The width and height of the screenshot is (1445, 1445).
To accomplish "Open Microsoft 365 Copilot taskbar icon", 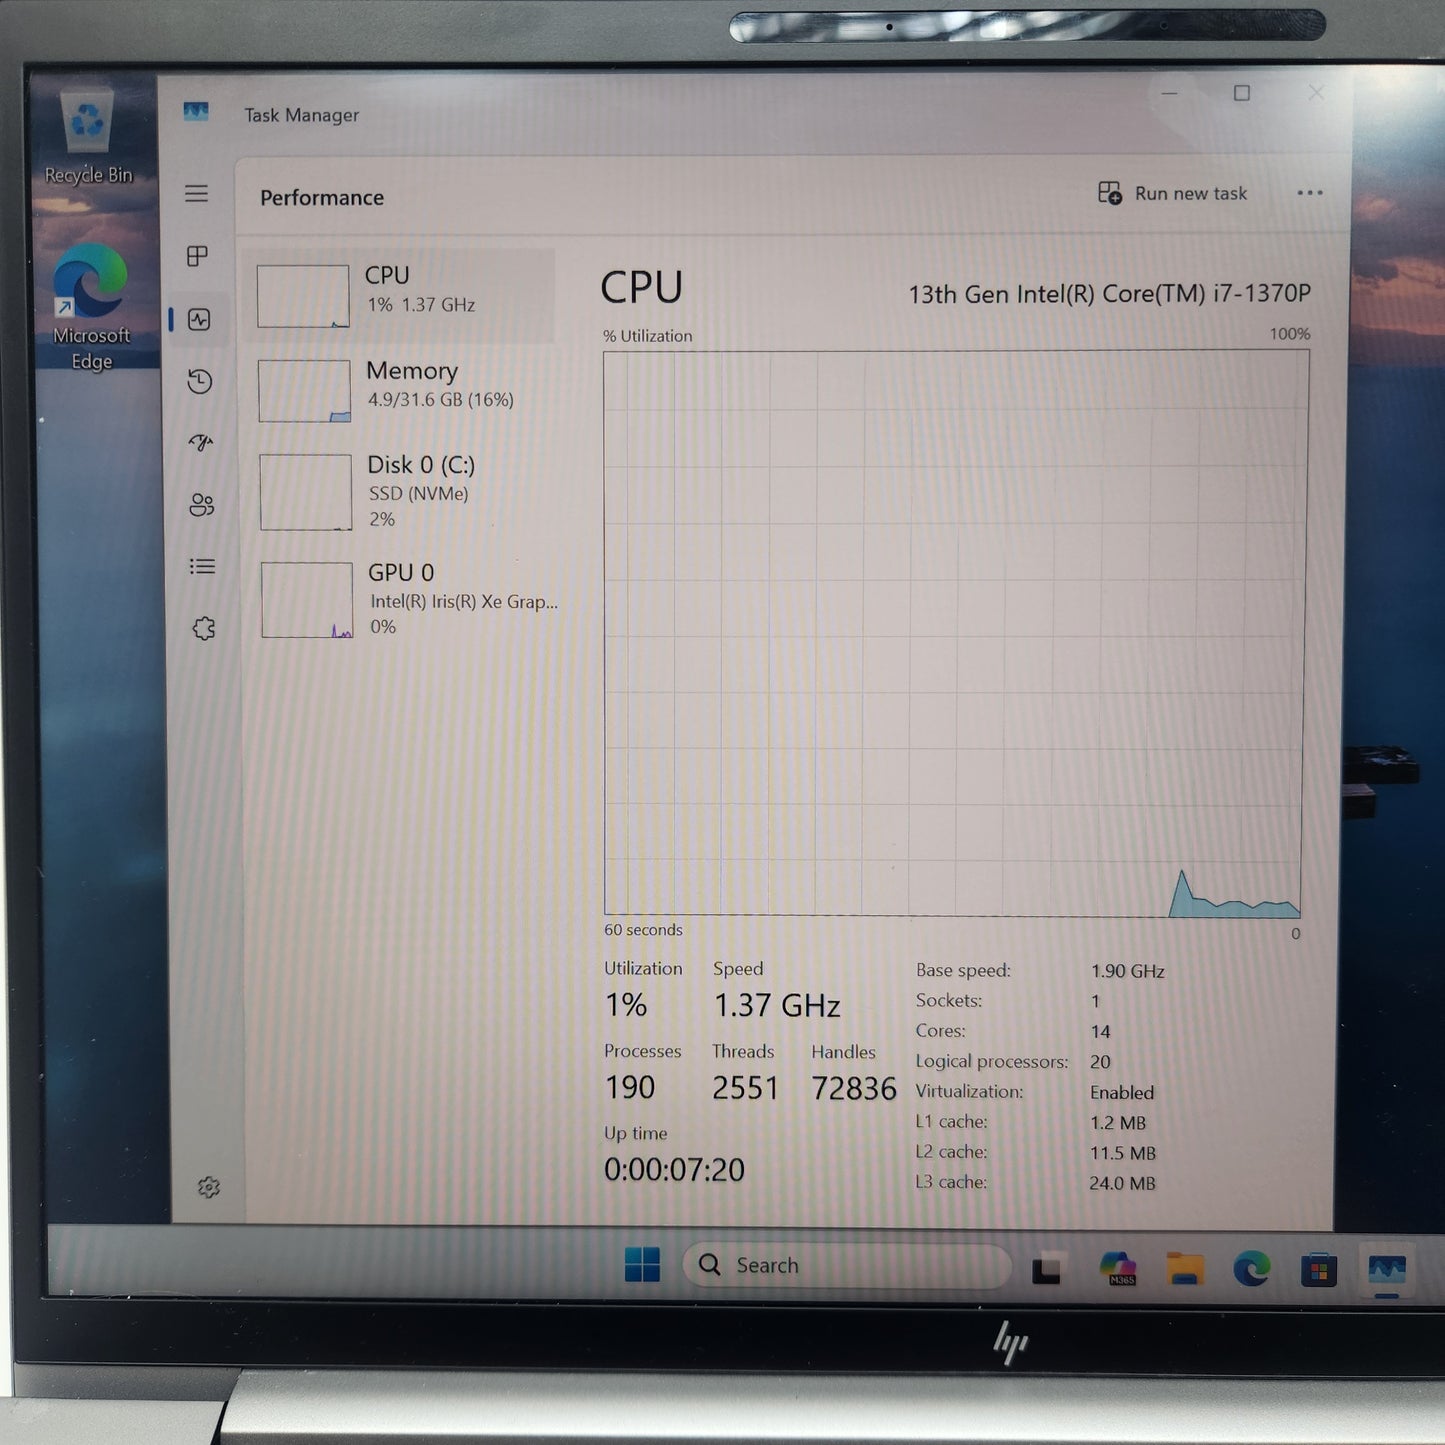I will 1118,1268.
